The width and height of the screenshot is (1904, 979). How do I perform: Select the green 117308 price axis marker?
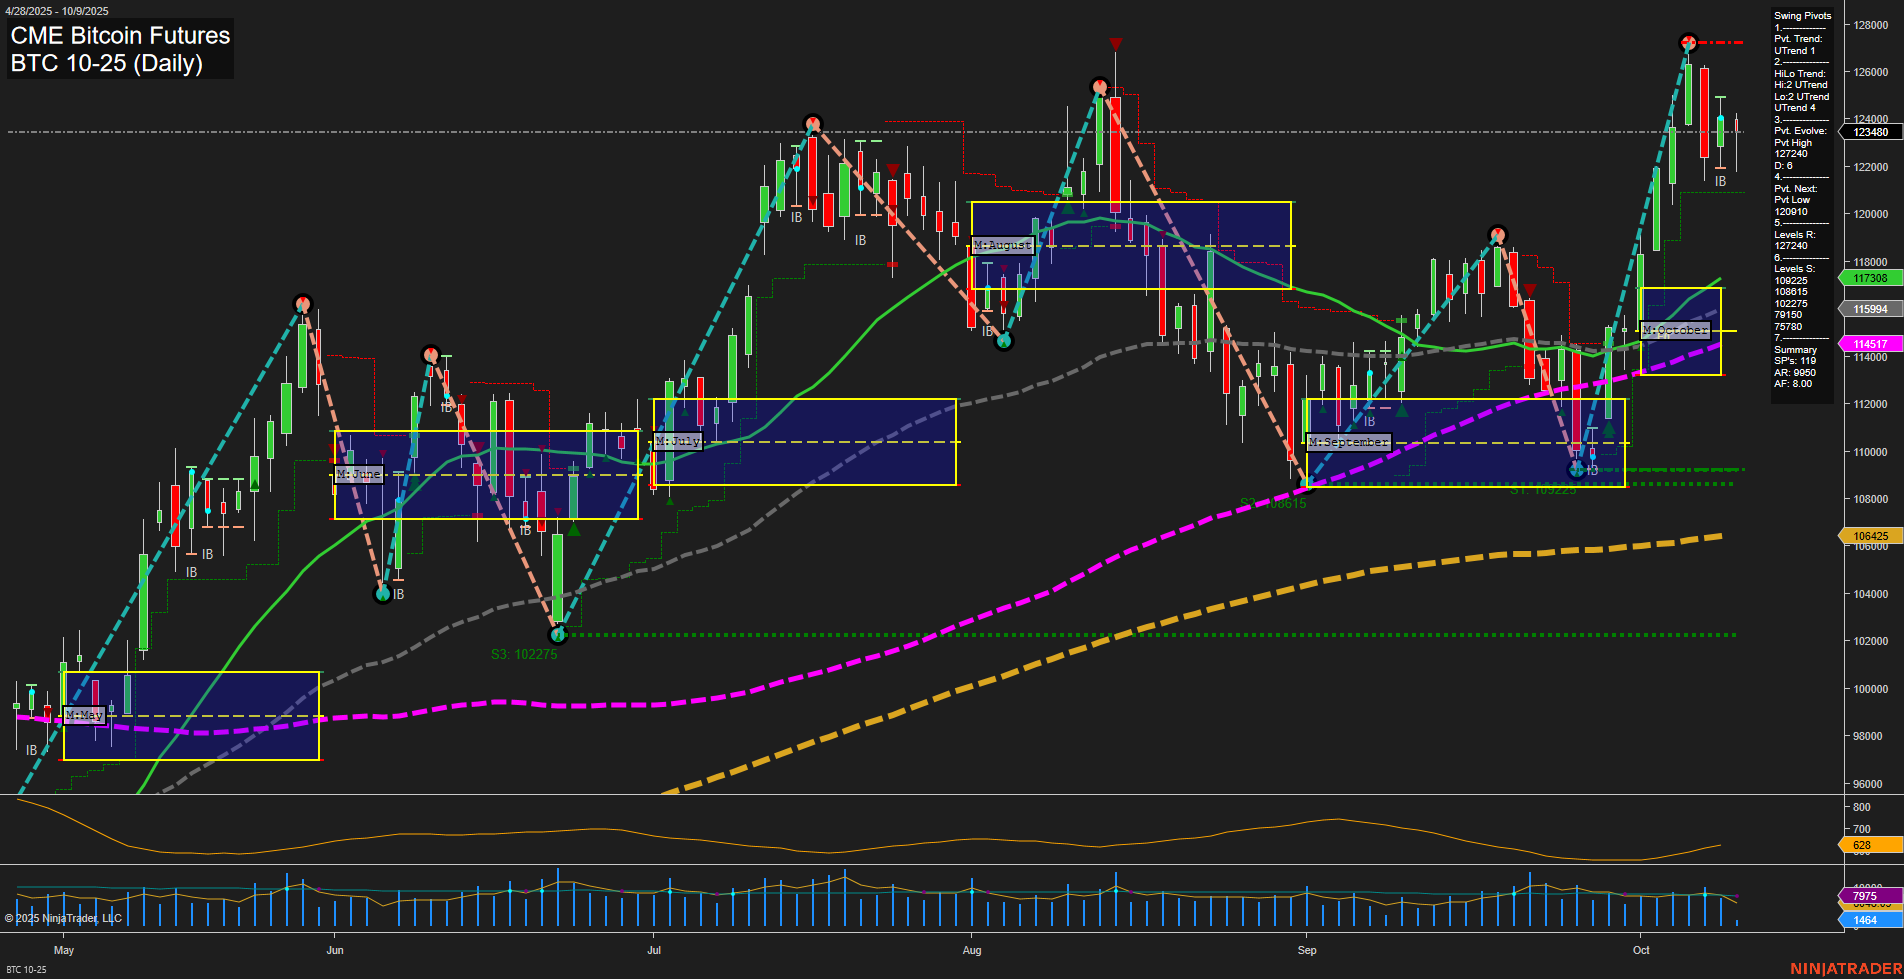(1870, 278)
